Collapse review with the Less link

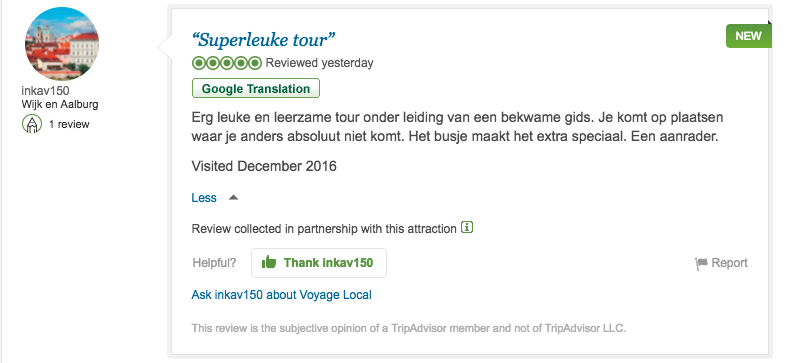pos(204,198)
